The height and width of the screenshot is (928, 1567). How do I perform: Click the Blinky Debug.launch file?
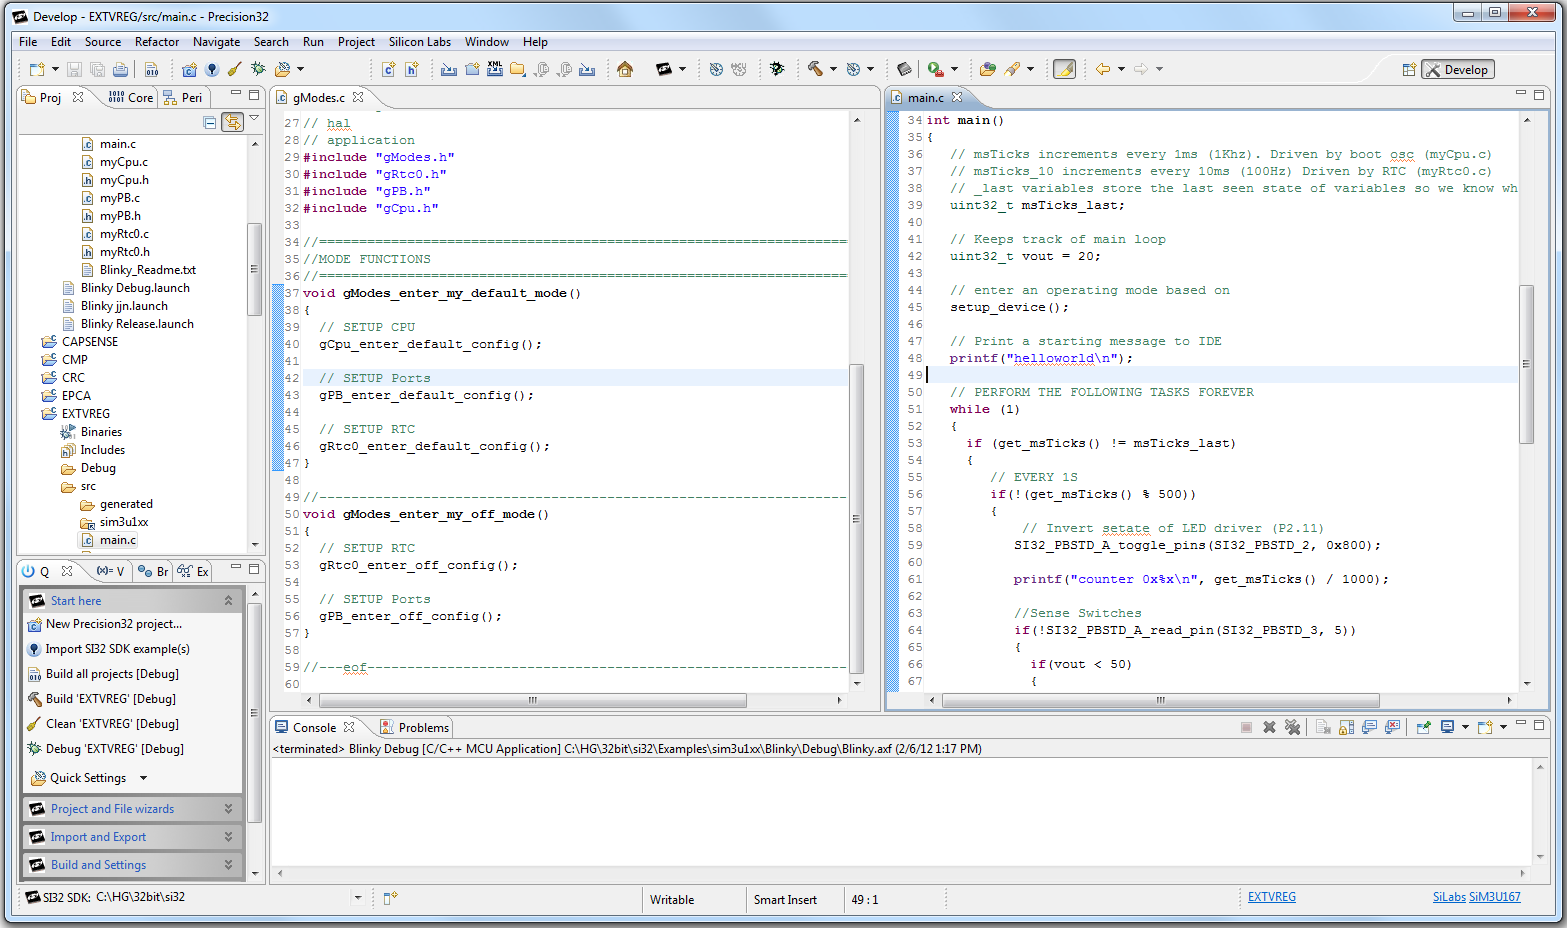[x=135, y=288]
